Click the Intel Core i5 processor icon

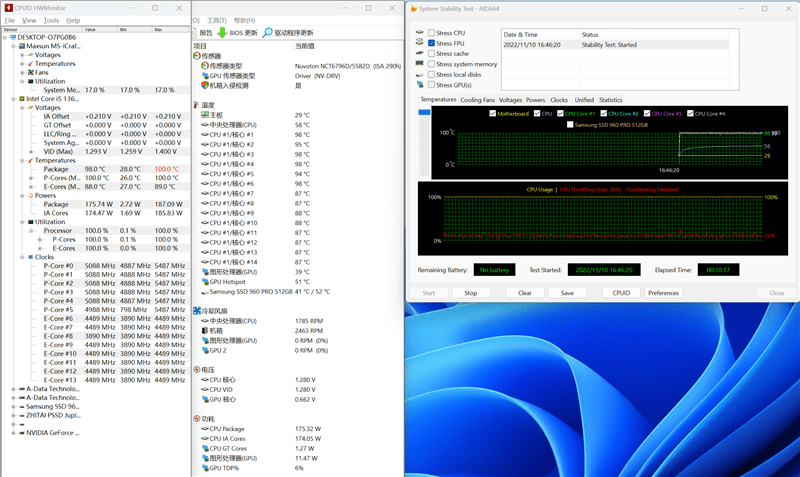click(x=22, y=99)
